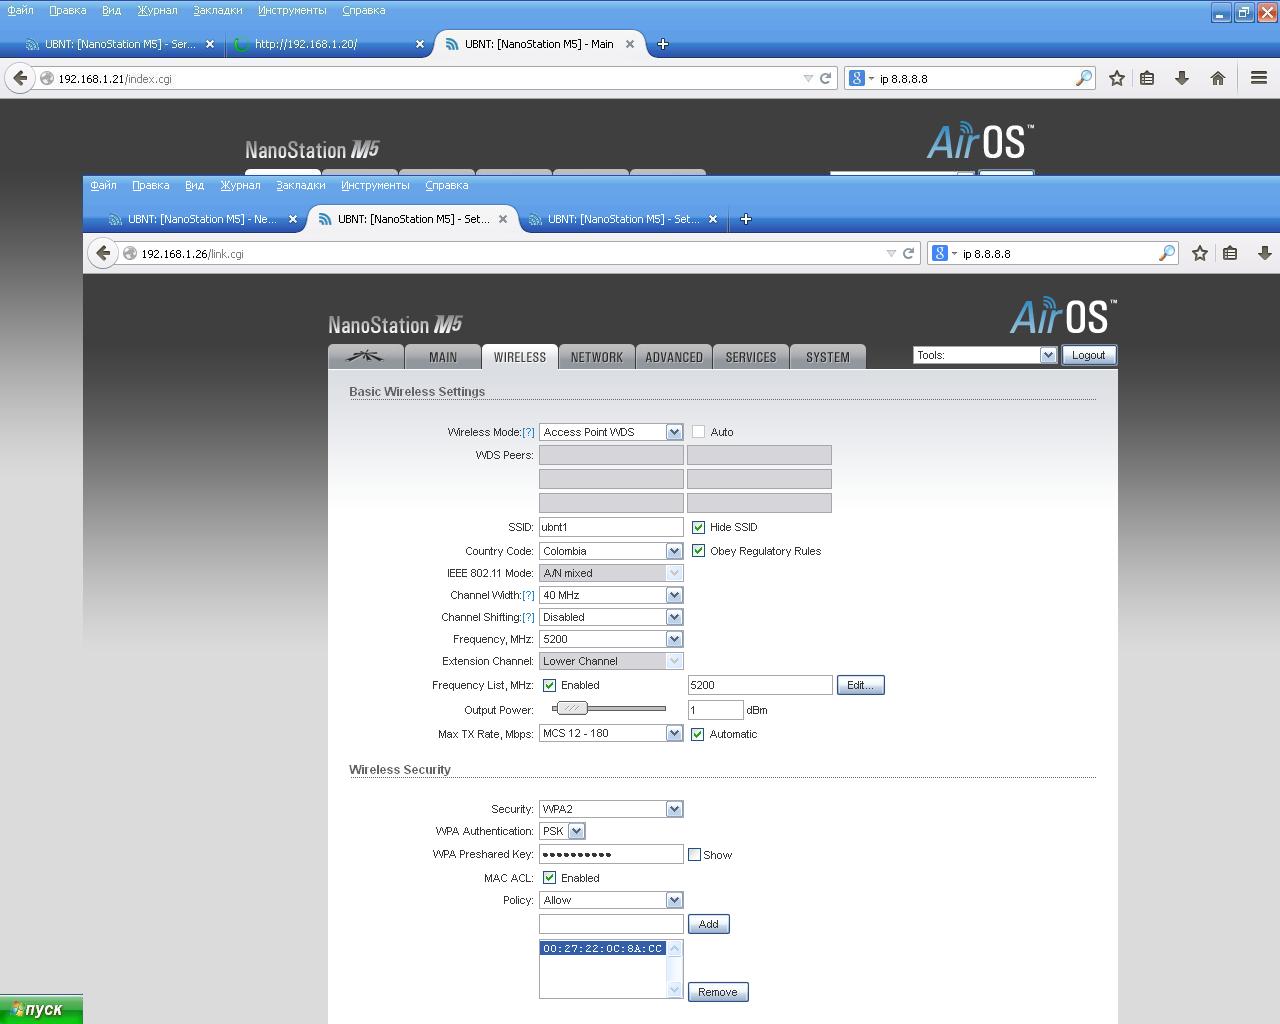The image size is (1280, 1024).
Task: Open Channel Shifting help [?] link
Action: tap(528, 617)
